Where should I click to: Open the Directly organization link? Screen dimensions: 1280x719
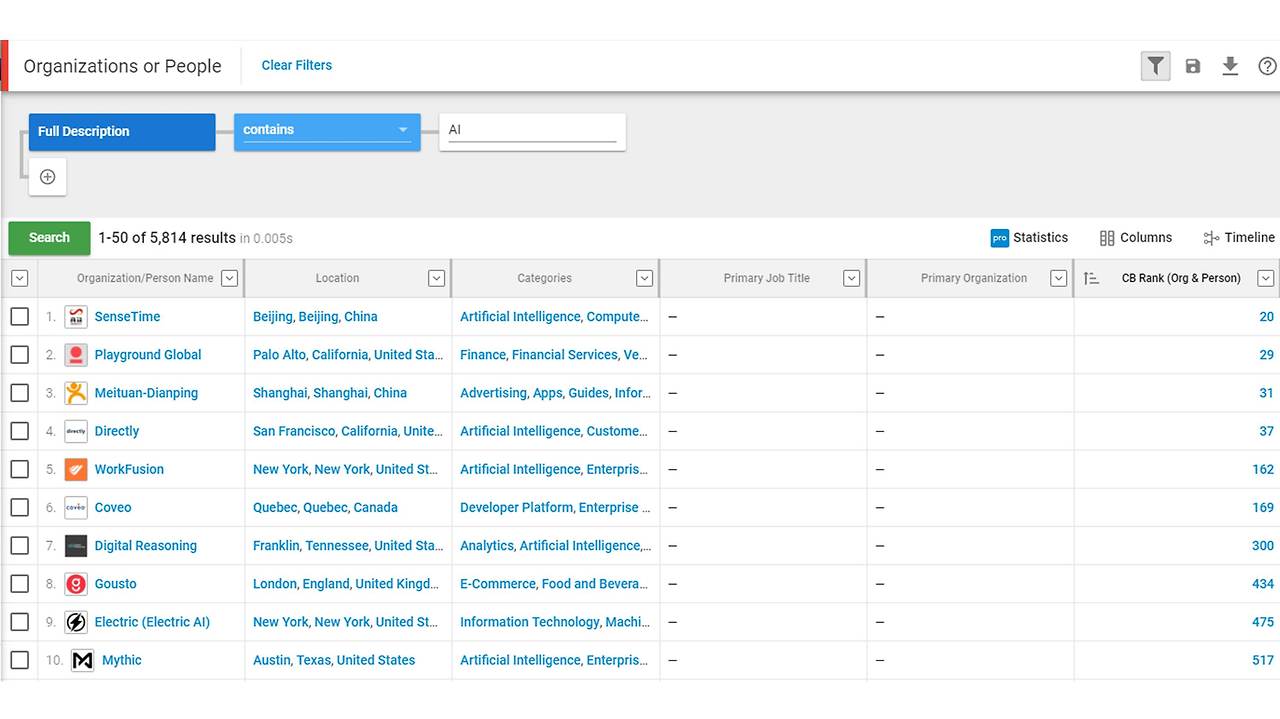pos(117,431)
